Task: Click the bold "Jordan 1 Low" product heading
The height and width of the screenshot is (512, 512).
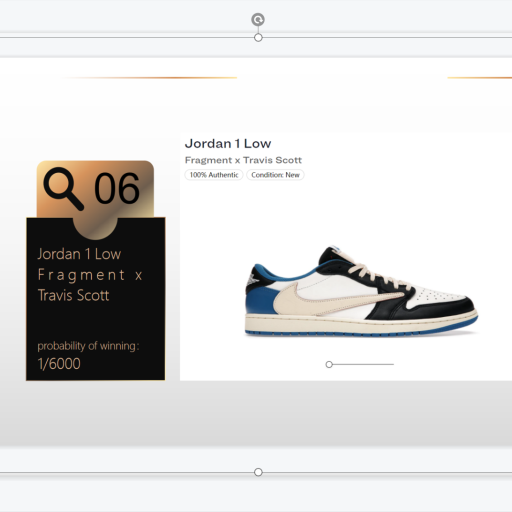Action: coord(228,144)
